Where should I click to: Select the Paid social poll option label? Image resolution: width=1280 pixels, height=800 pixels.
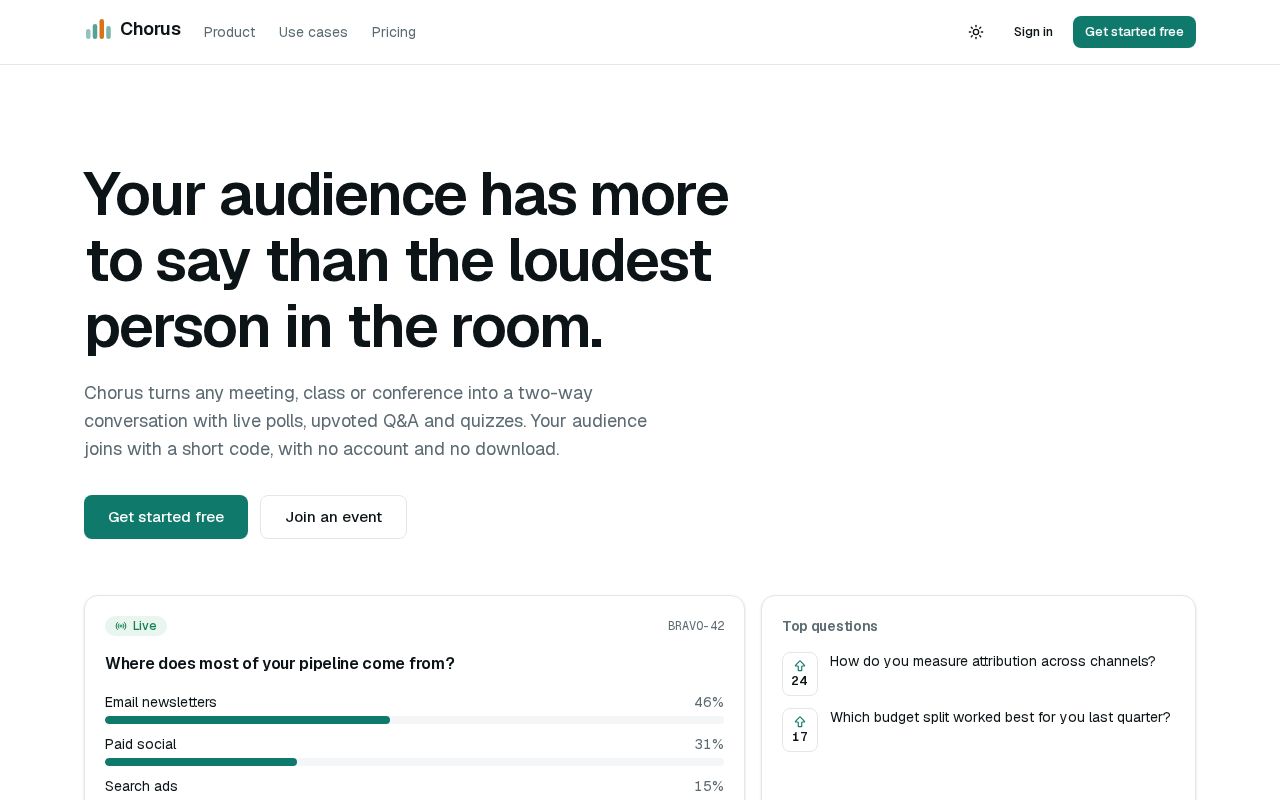141,744
